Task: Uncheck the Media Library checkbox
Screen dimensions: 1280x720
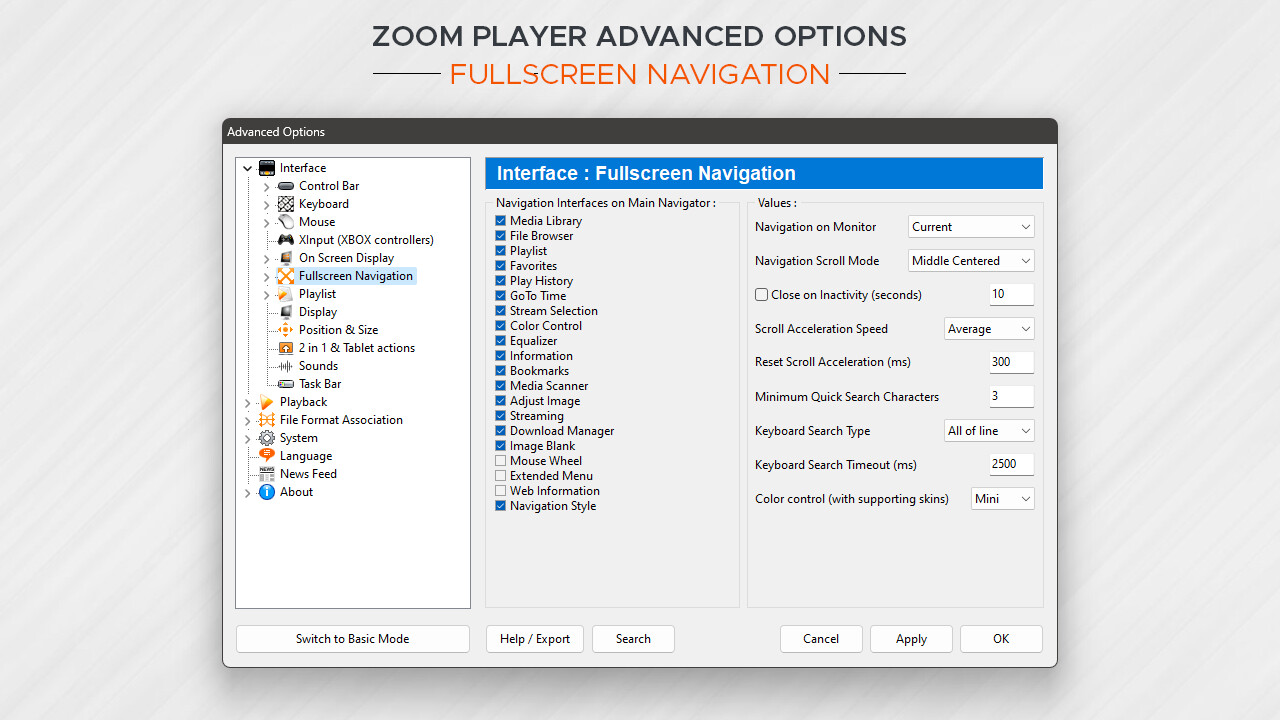Action: [x=501, y=221]
